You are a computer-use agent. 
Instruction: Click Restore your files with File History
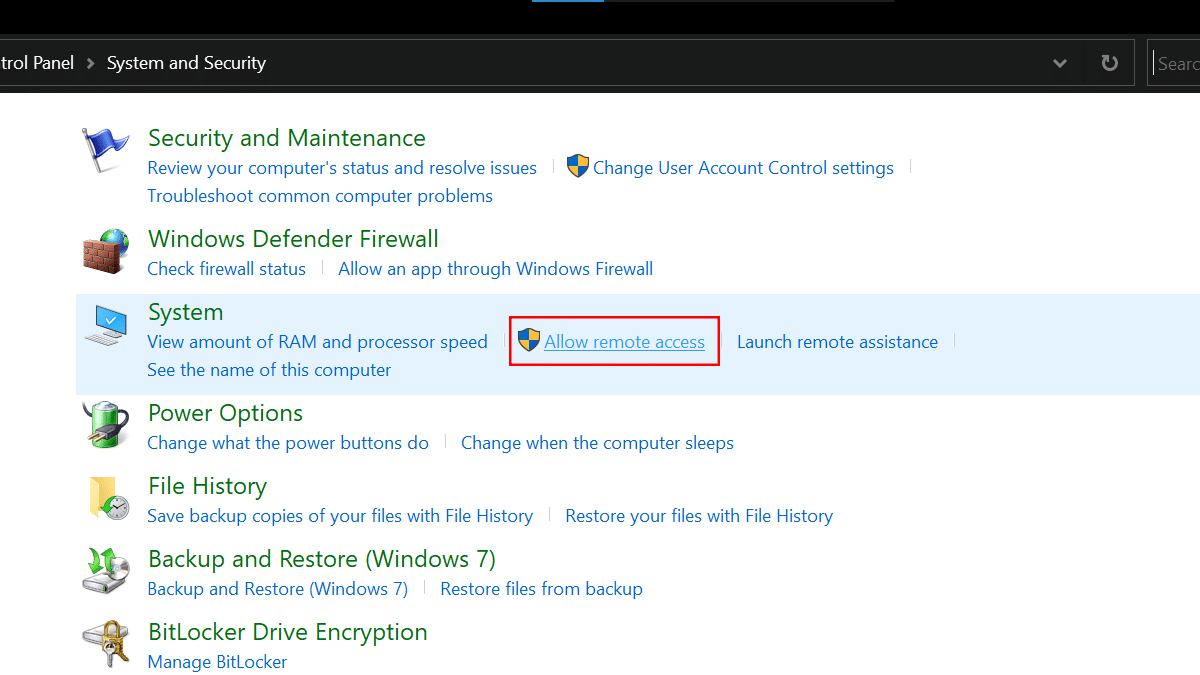[699, 516]
